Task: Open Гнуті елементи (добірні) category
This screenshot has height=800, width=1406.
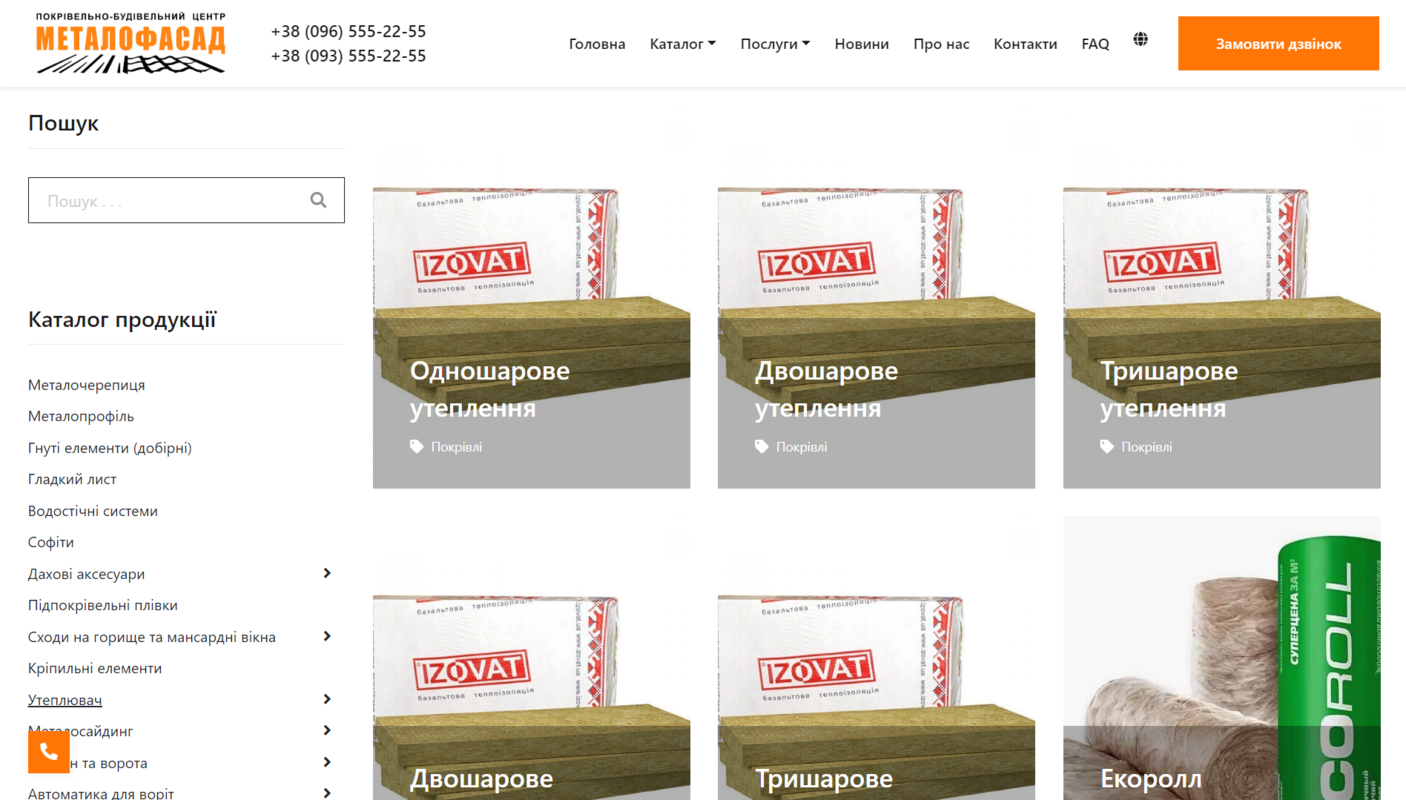Action: [x=110, y=448]
